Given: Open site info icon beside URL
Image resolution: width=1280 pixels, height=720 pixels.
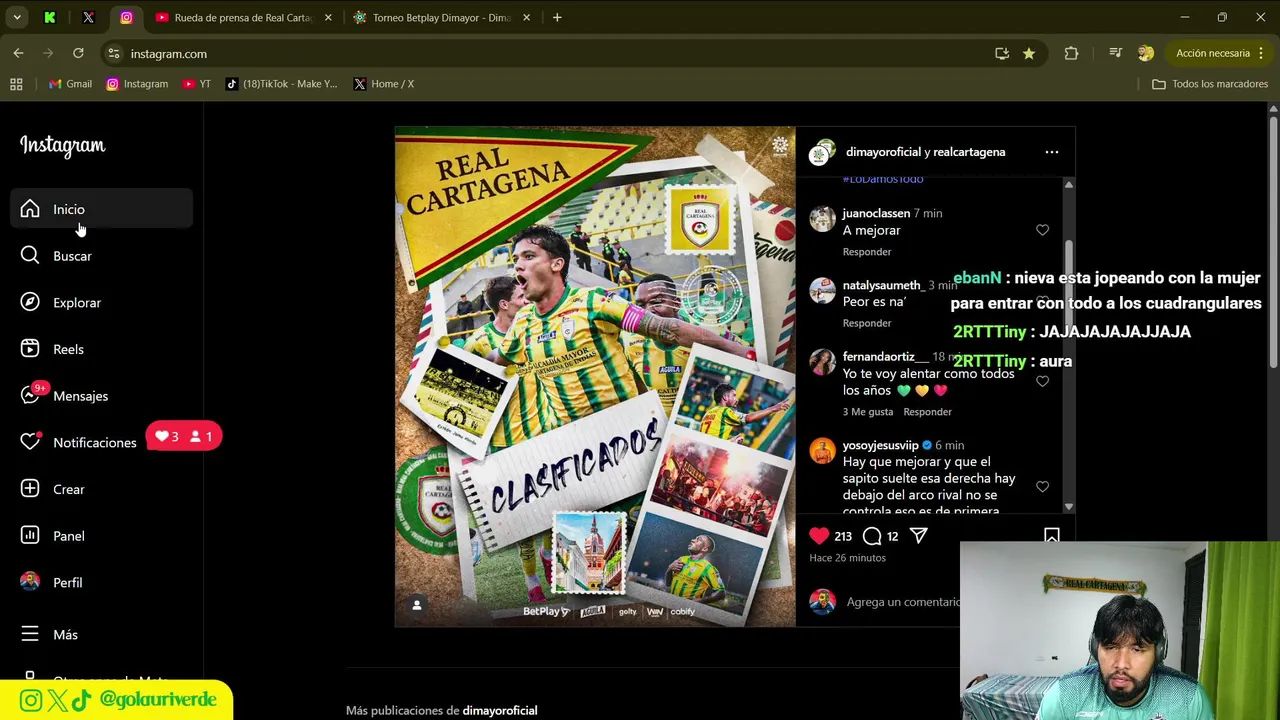Looking at the screenshot, I should pos(114,54).
